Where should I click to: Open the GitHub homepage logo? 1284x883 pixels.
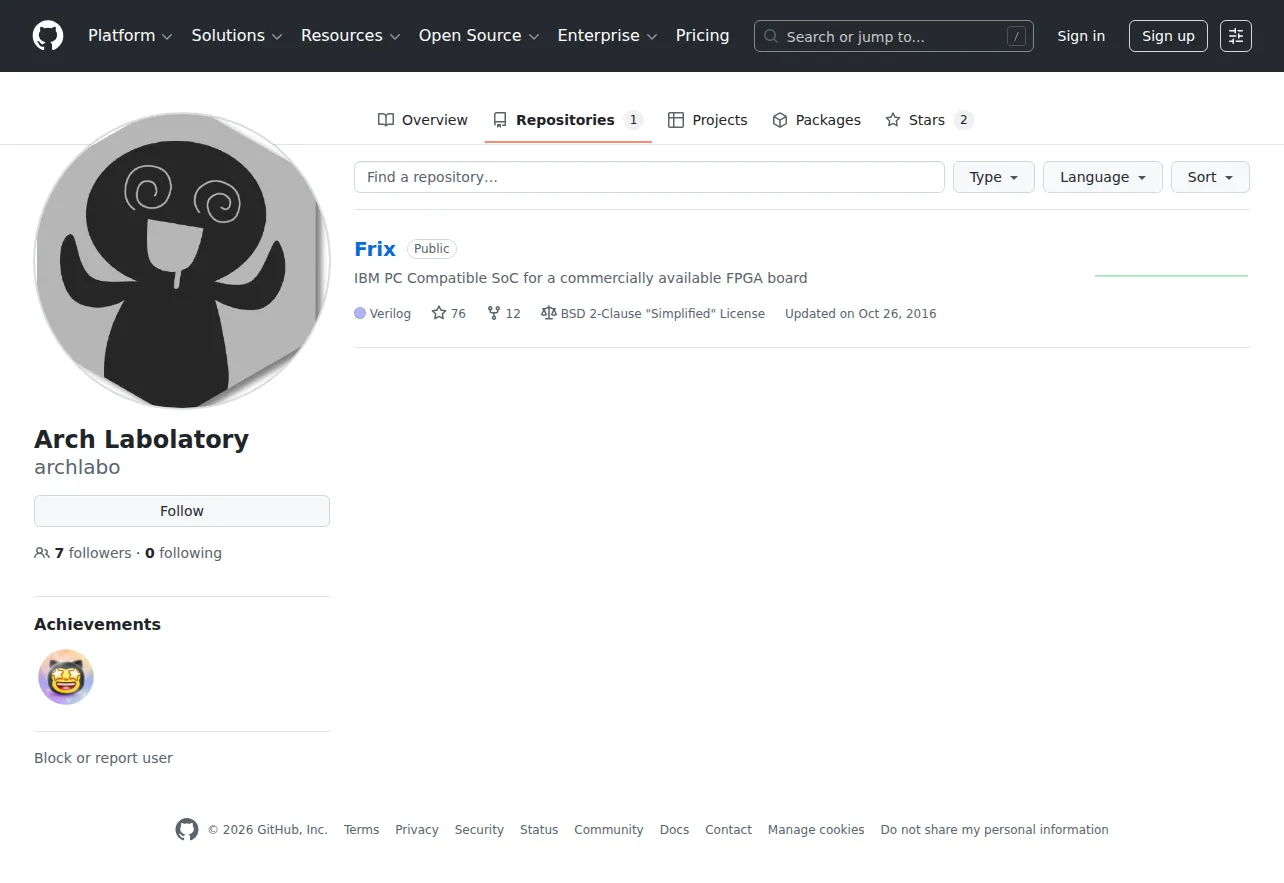click(48, 36)
